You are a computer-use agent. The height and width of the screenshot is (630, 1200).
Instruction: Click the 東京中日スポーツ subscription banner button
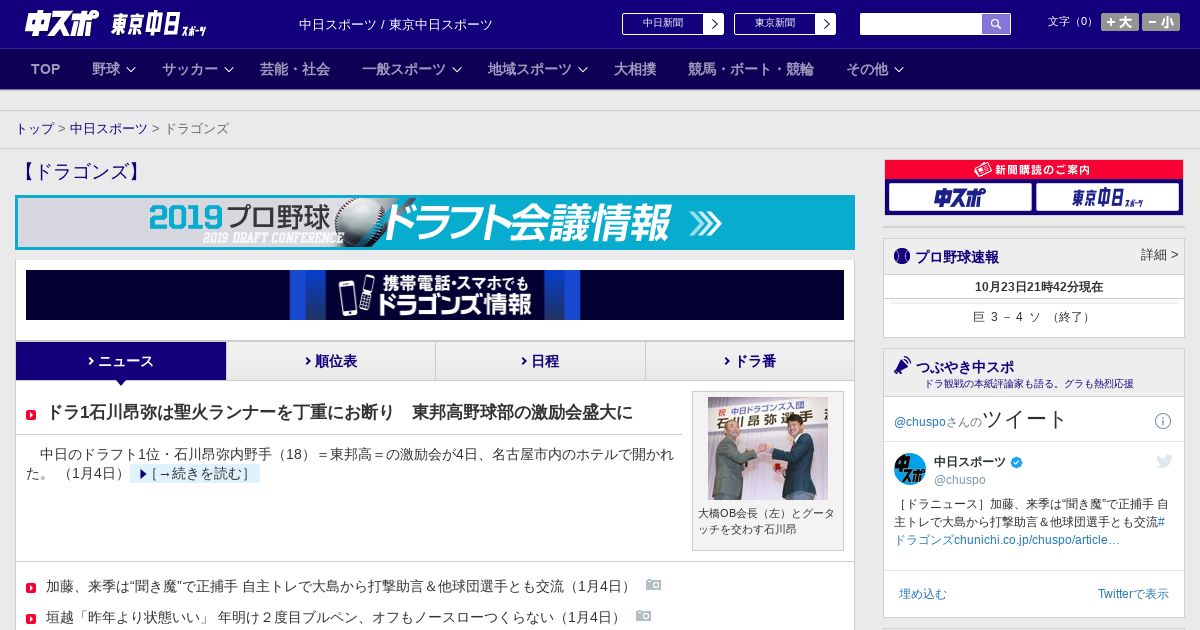click(x=1107, y=197)
